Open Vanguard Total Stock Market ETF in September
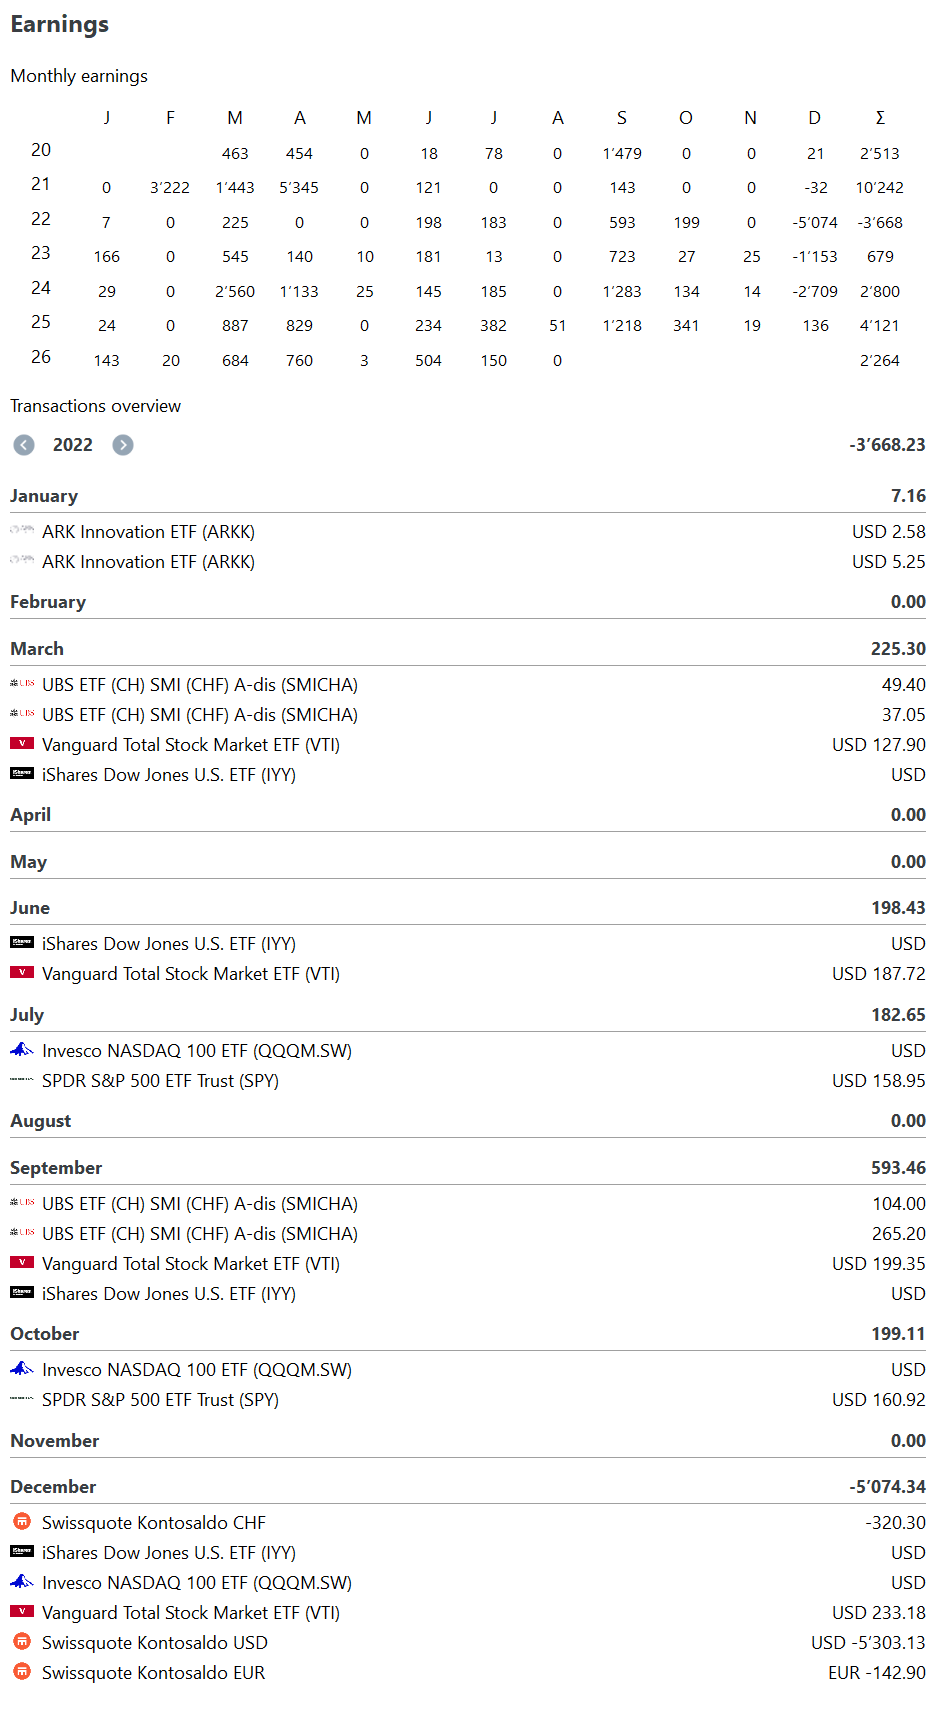Image resolution: width=952 pixels, height=1713 pixels. click(x=468, y=1264)
